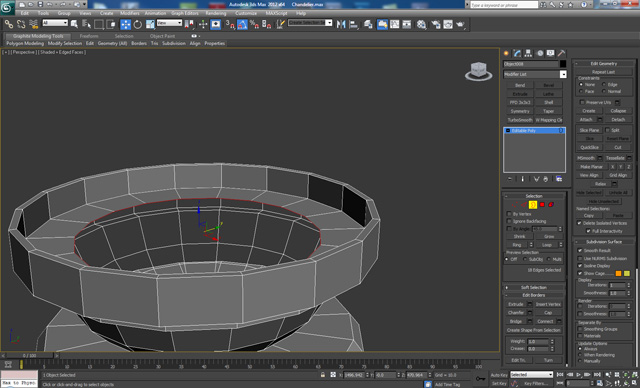Click the TurboSmooth modifier button
This screenshot has height=388, width=640.
[520, 120]
